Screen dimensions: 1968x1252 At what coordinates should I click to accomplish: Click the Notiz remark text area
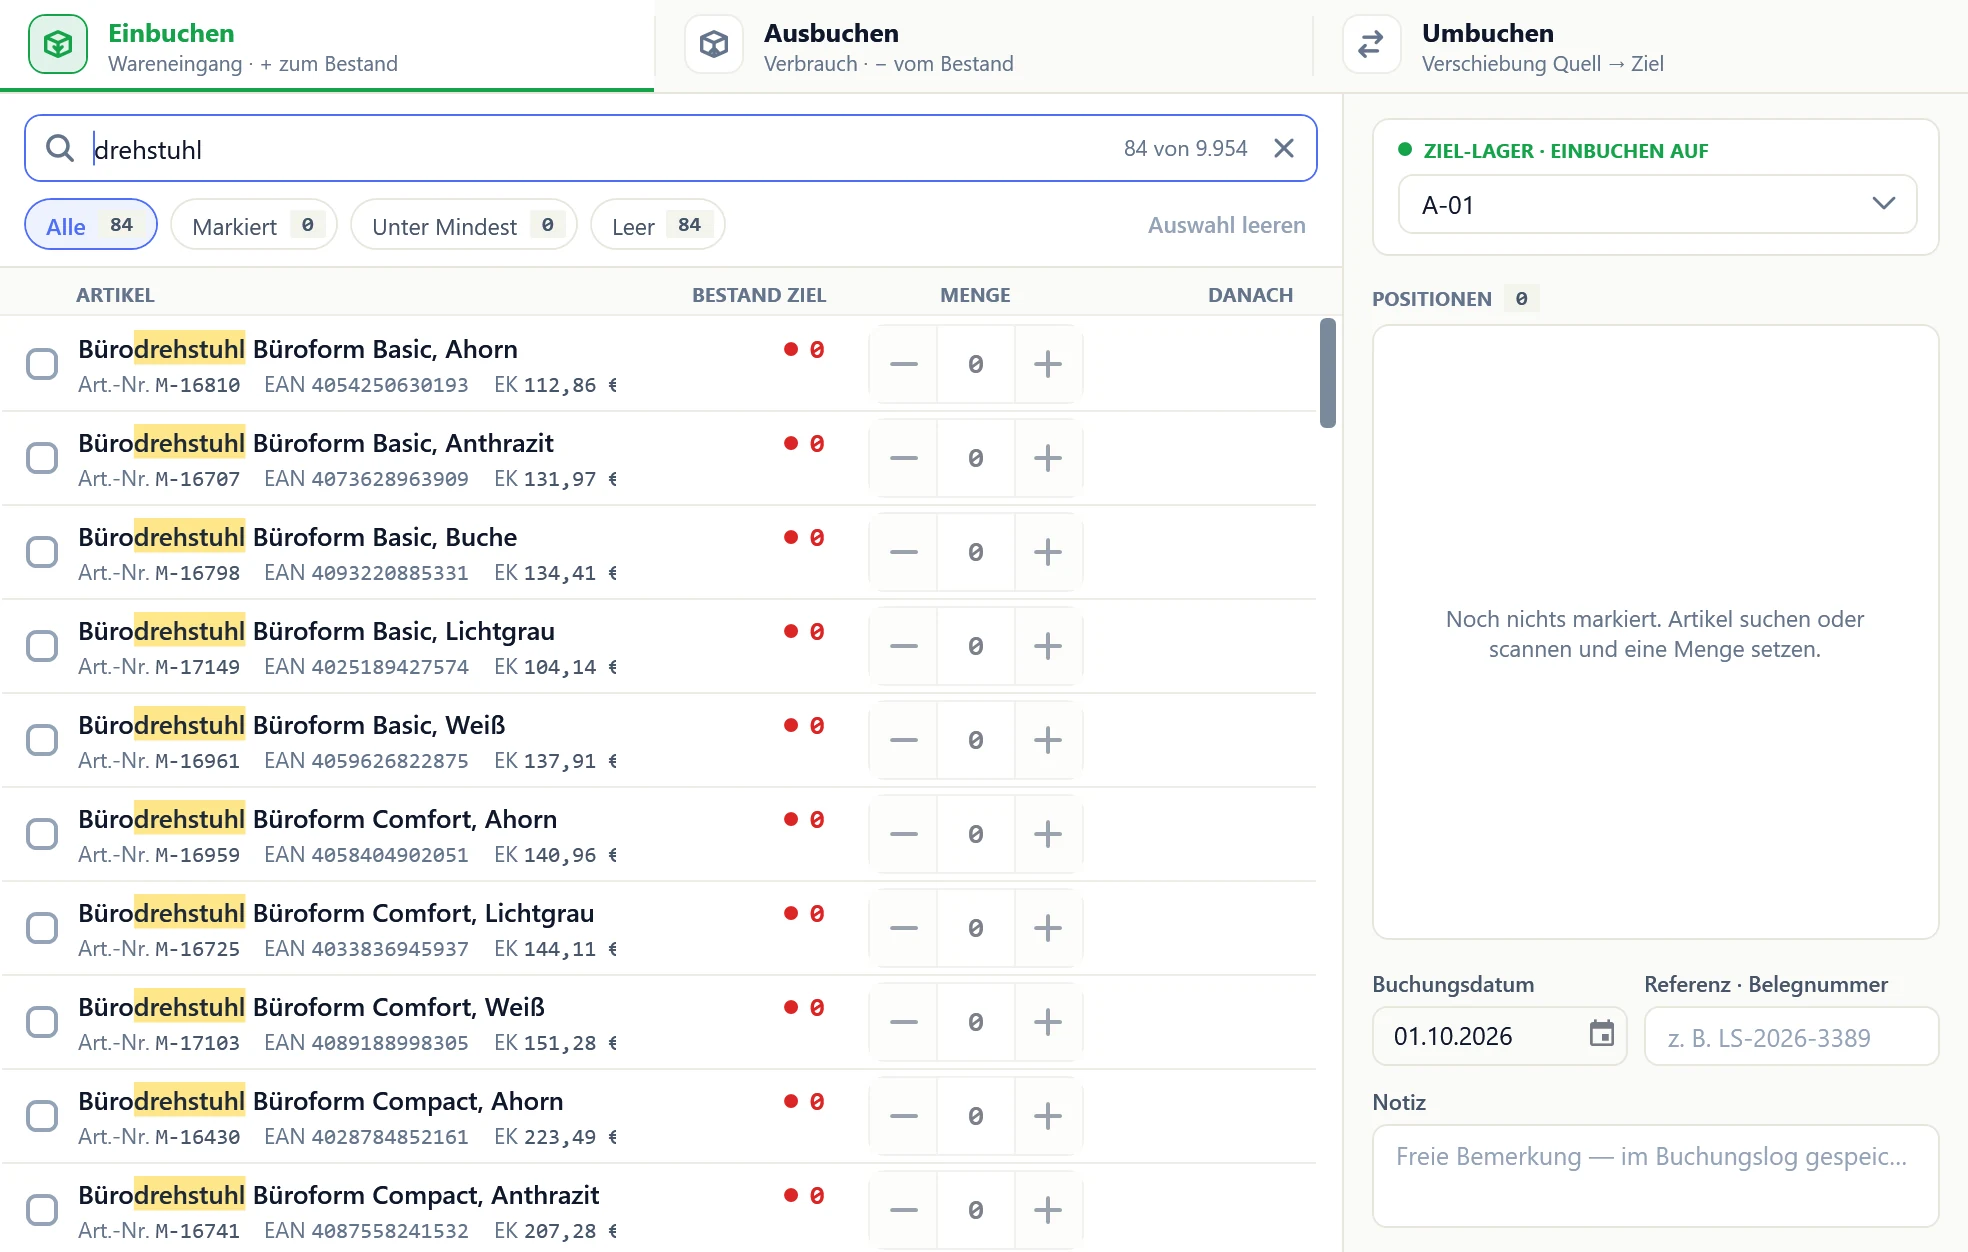[x=1655, y=1176]
